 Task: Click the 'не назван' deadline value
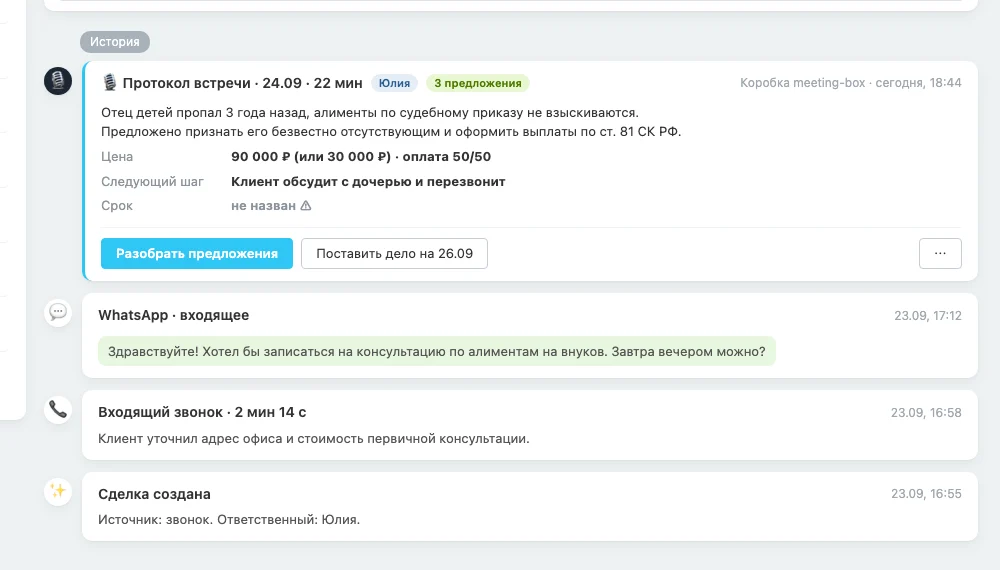click(263, 205)
